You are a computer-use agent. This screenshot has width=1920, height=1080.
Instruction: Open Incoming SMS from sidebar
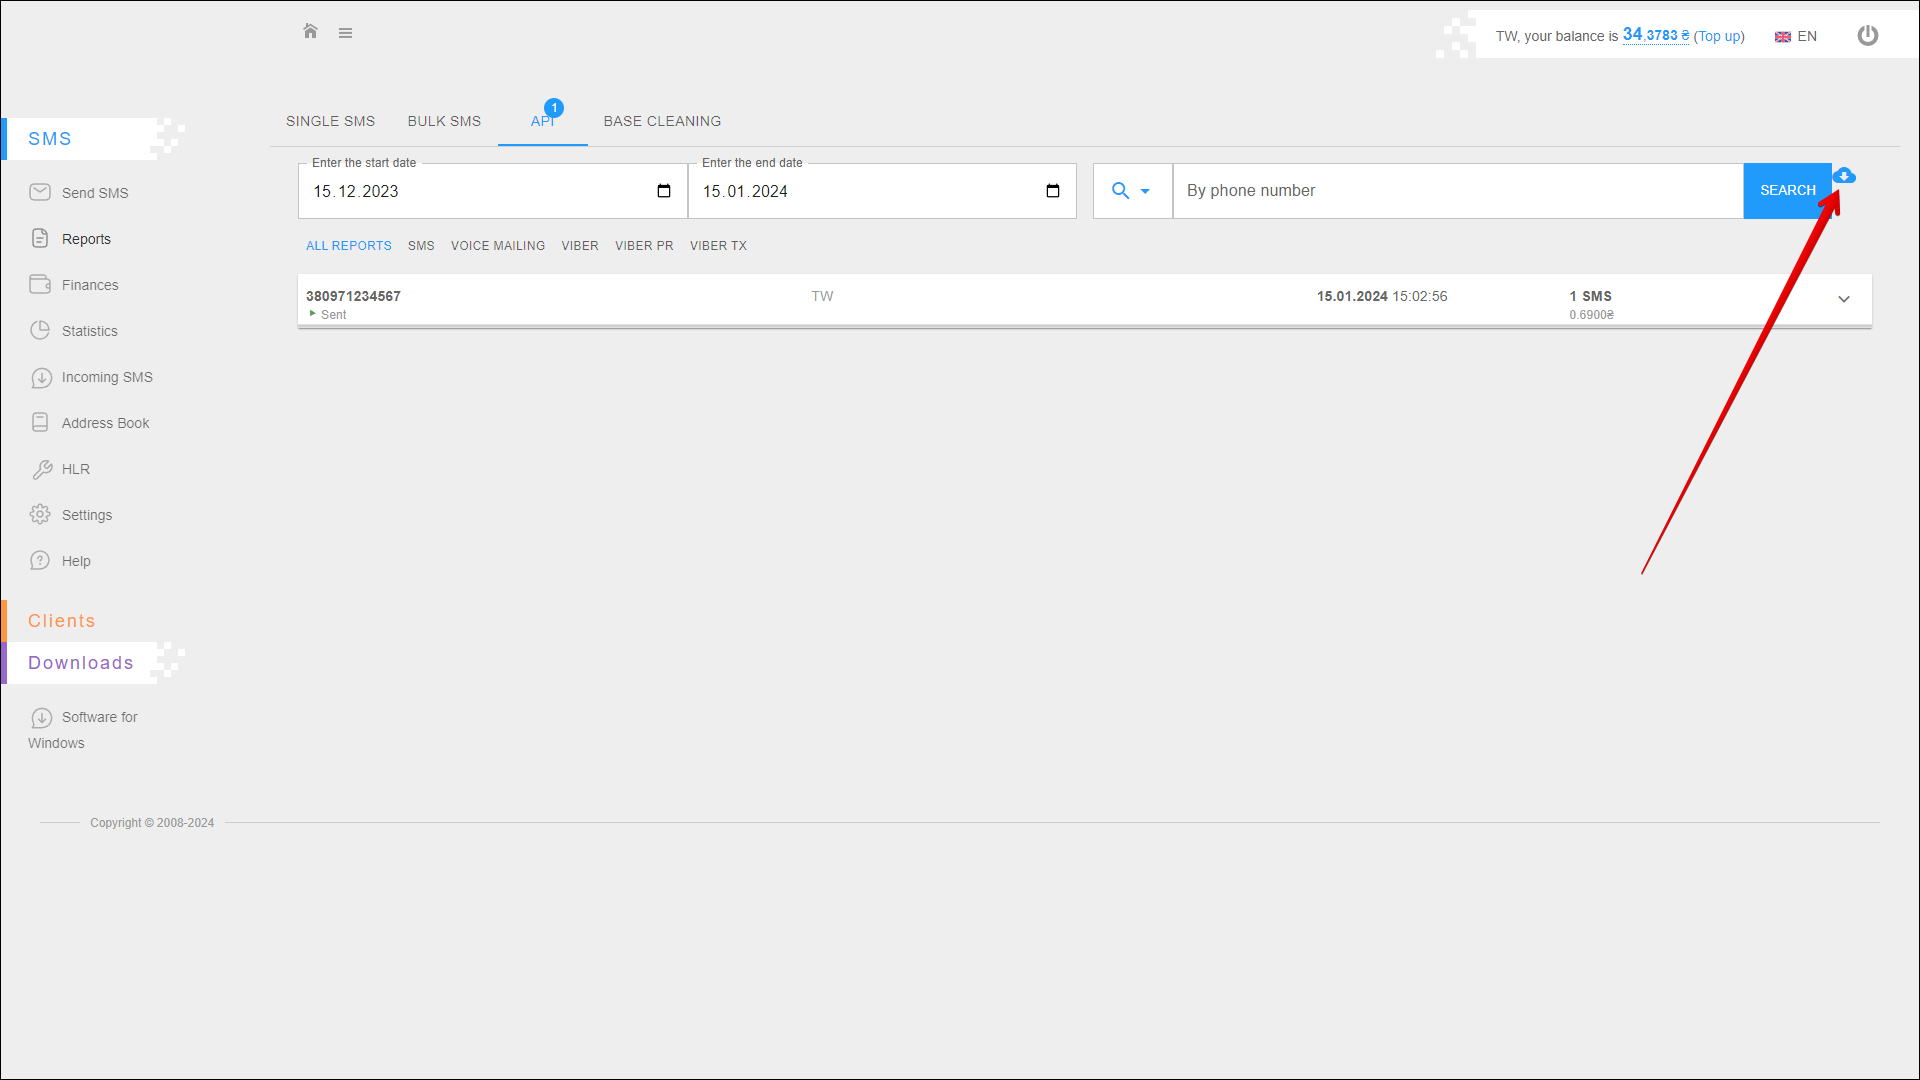(x=106, y=377)
